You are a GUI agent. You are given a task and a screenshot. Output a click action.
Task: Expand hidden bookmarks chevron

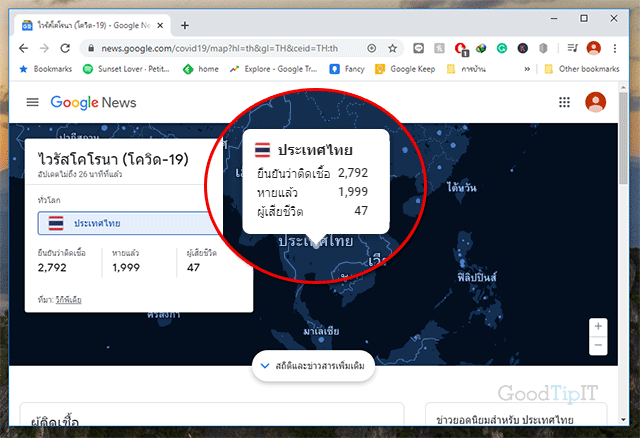(x=527, y=69)
